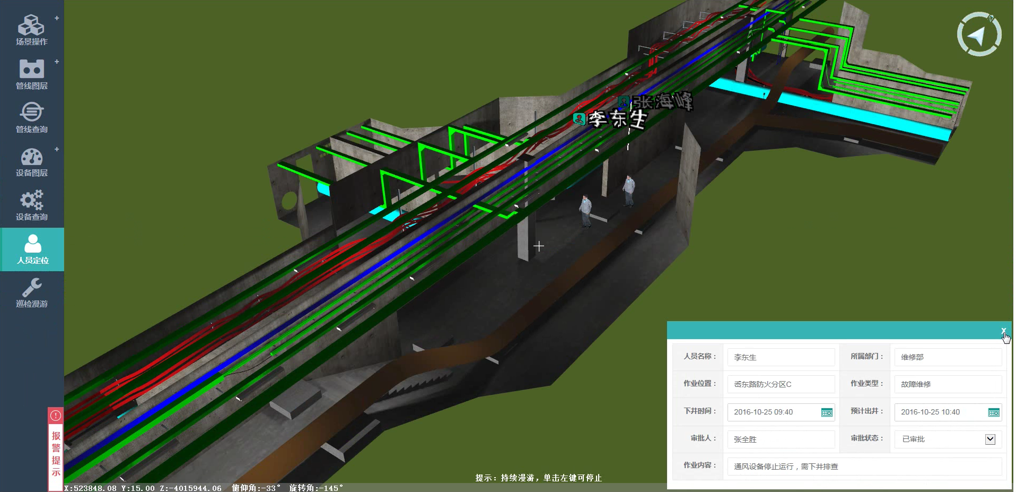Click the 作业位置 work location field
Image resolution: width=1016 pixels, height=492 pixels.
780,384
